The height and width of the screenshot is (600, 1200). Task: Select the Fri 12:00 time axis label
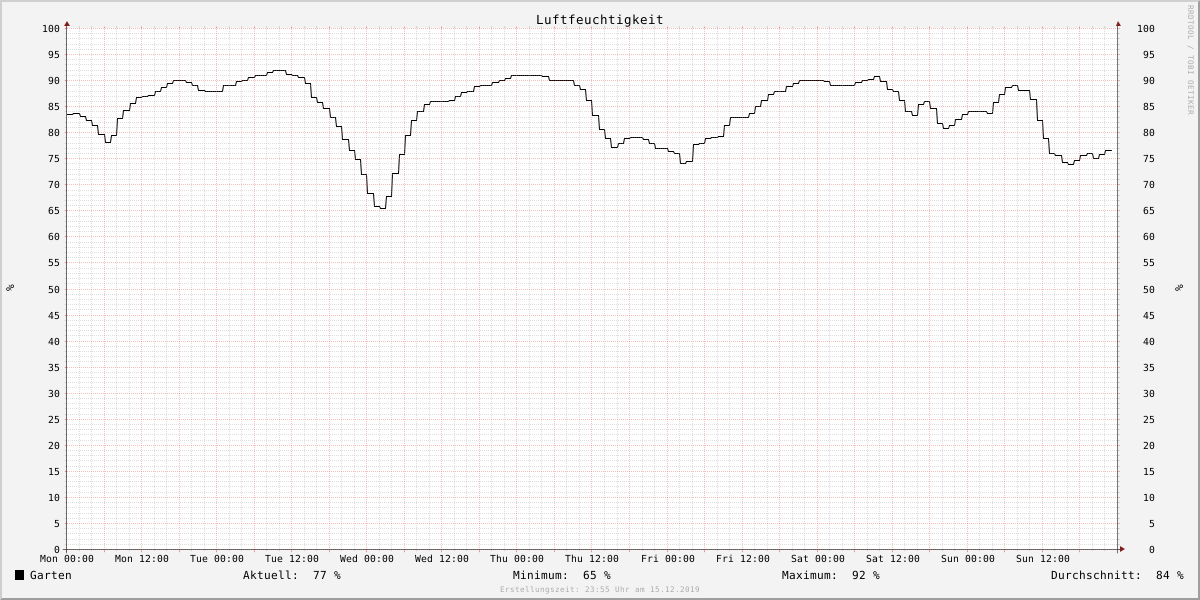743,559
